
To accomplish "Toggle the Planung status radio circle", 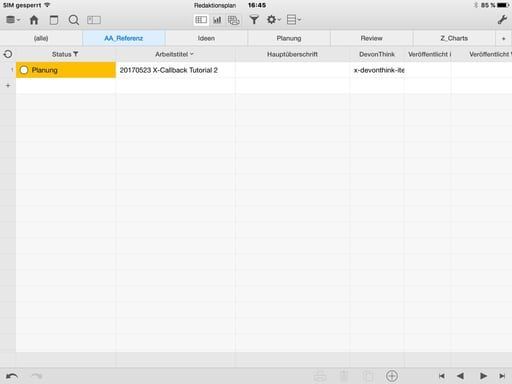I will (24, 70).
